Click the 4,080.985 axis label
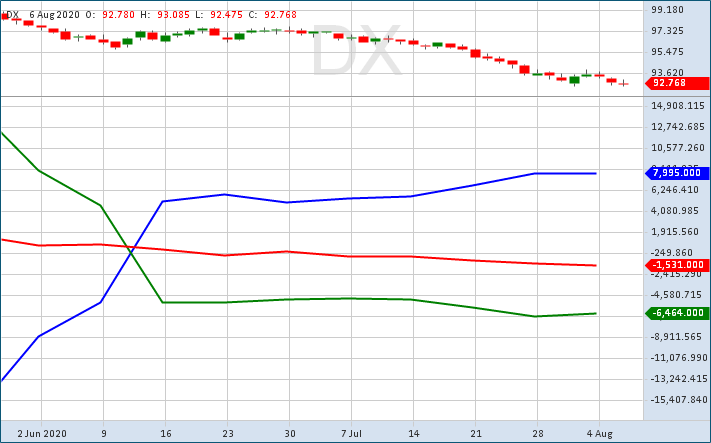The width and height of the screenshot is (711, 443). click(675, 211)
